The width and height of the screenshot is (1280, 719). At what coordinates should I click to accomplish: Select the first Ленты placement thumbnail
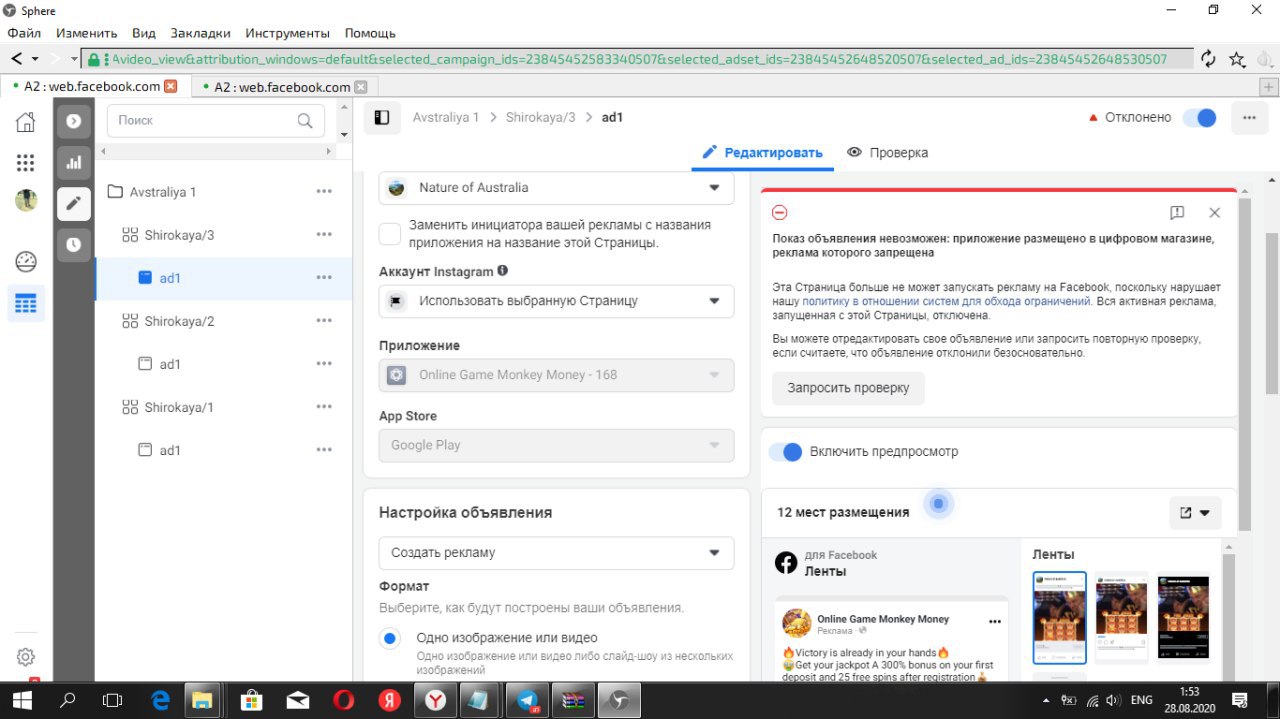point(1059,618)
